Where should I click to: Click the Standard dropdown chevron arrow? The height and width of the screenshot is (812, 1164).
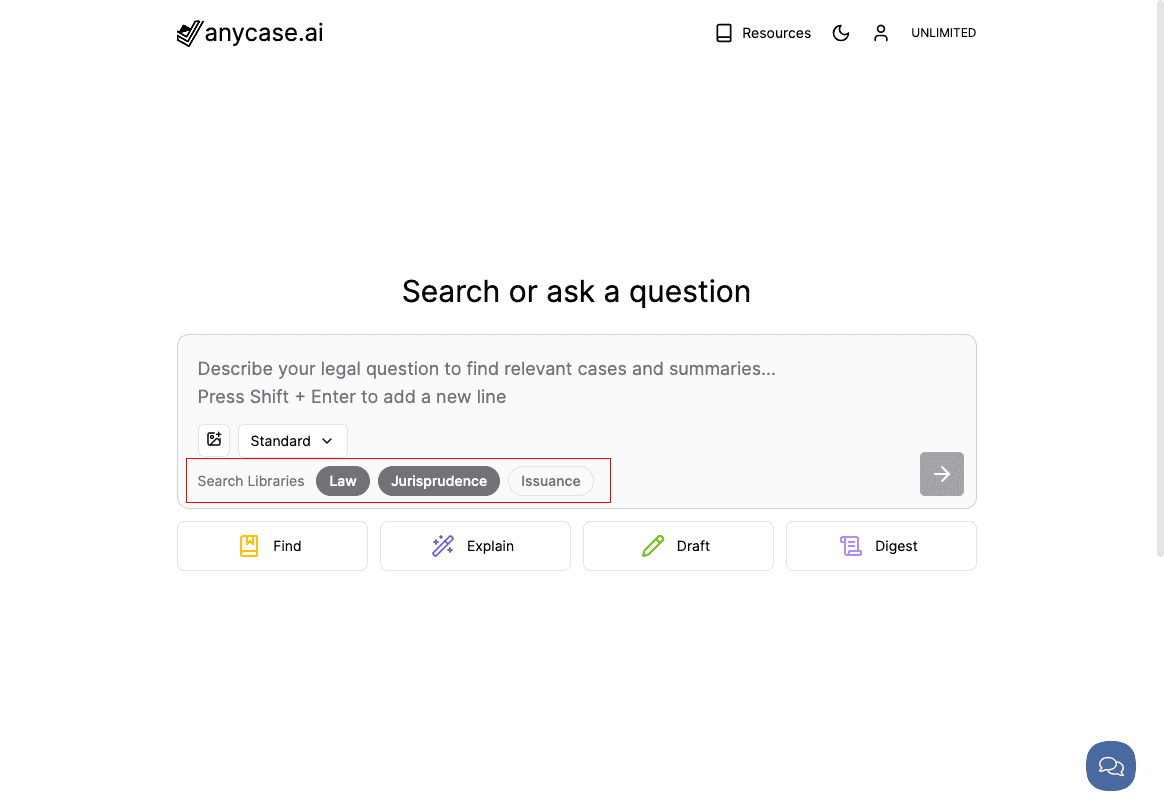coord(327,441)
